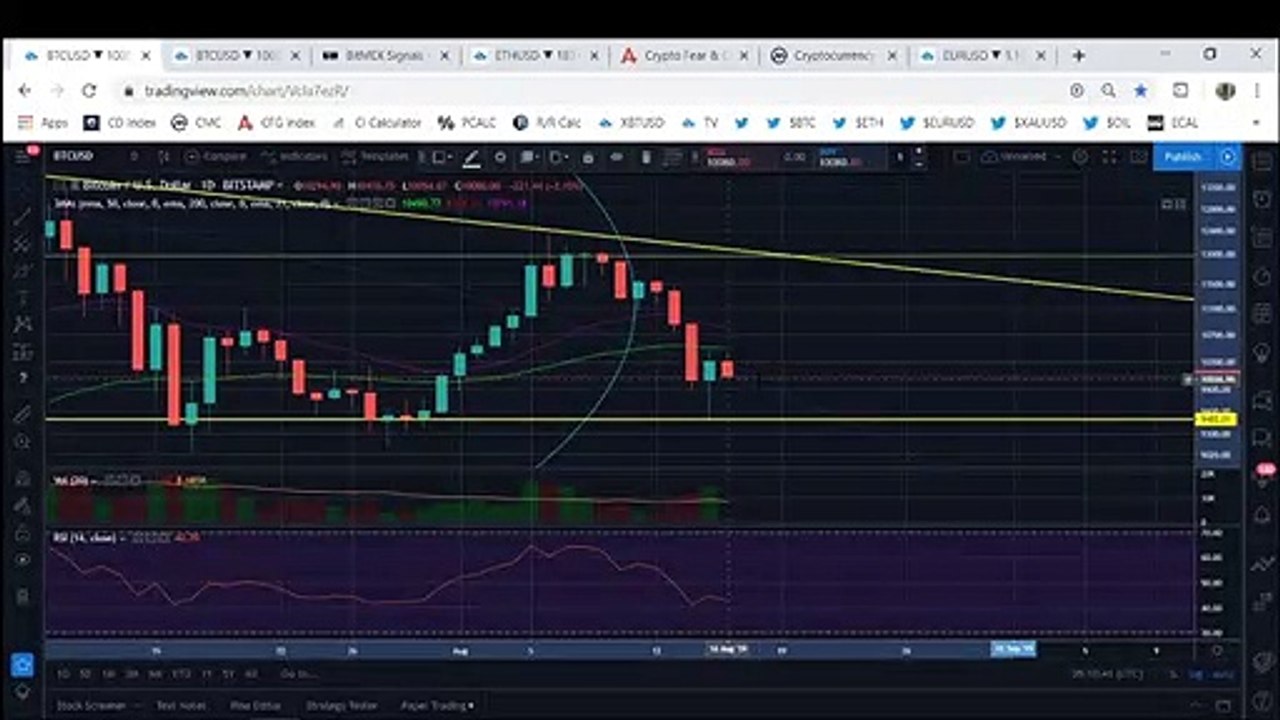
Task: Open the PCALC bookmark
Action: click(467, 123)
